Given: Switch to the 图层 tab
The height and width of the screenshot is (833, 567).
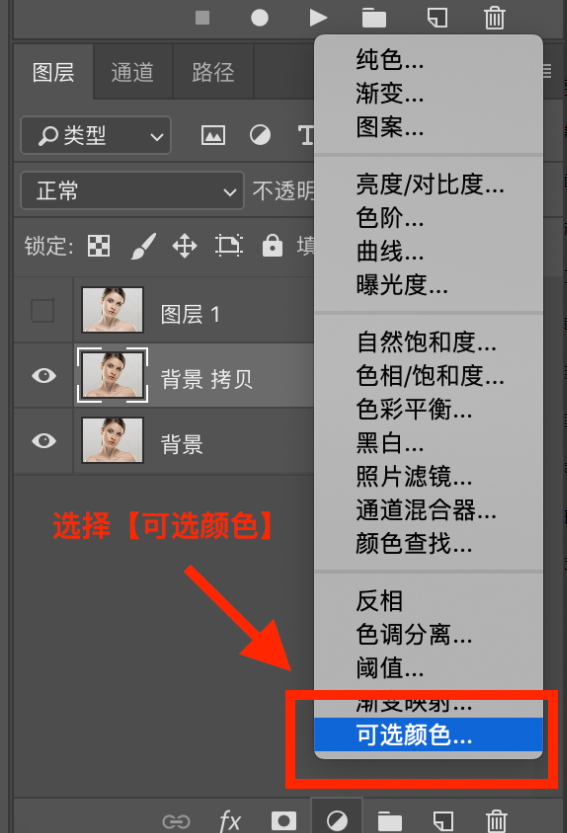Looking at the screenshot, I should [x=53, y=72].
